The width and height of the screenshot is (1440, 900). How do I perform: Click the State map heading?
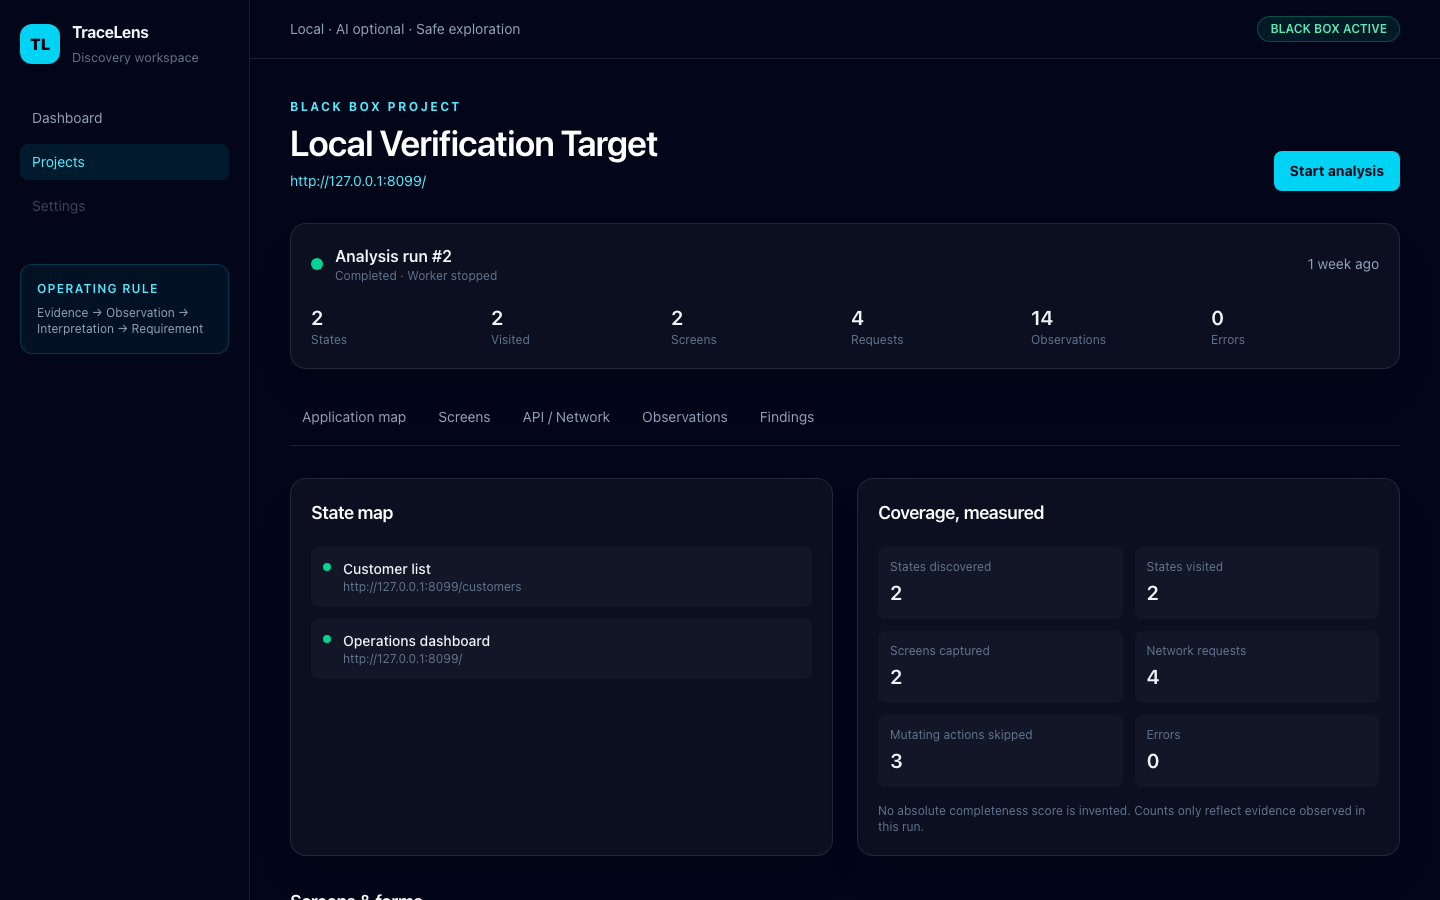click(352, 513)
